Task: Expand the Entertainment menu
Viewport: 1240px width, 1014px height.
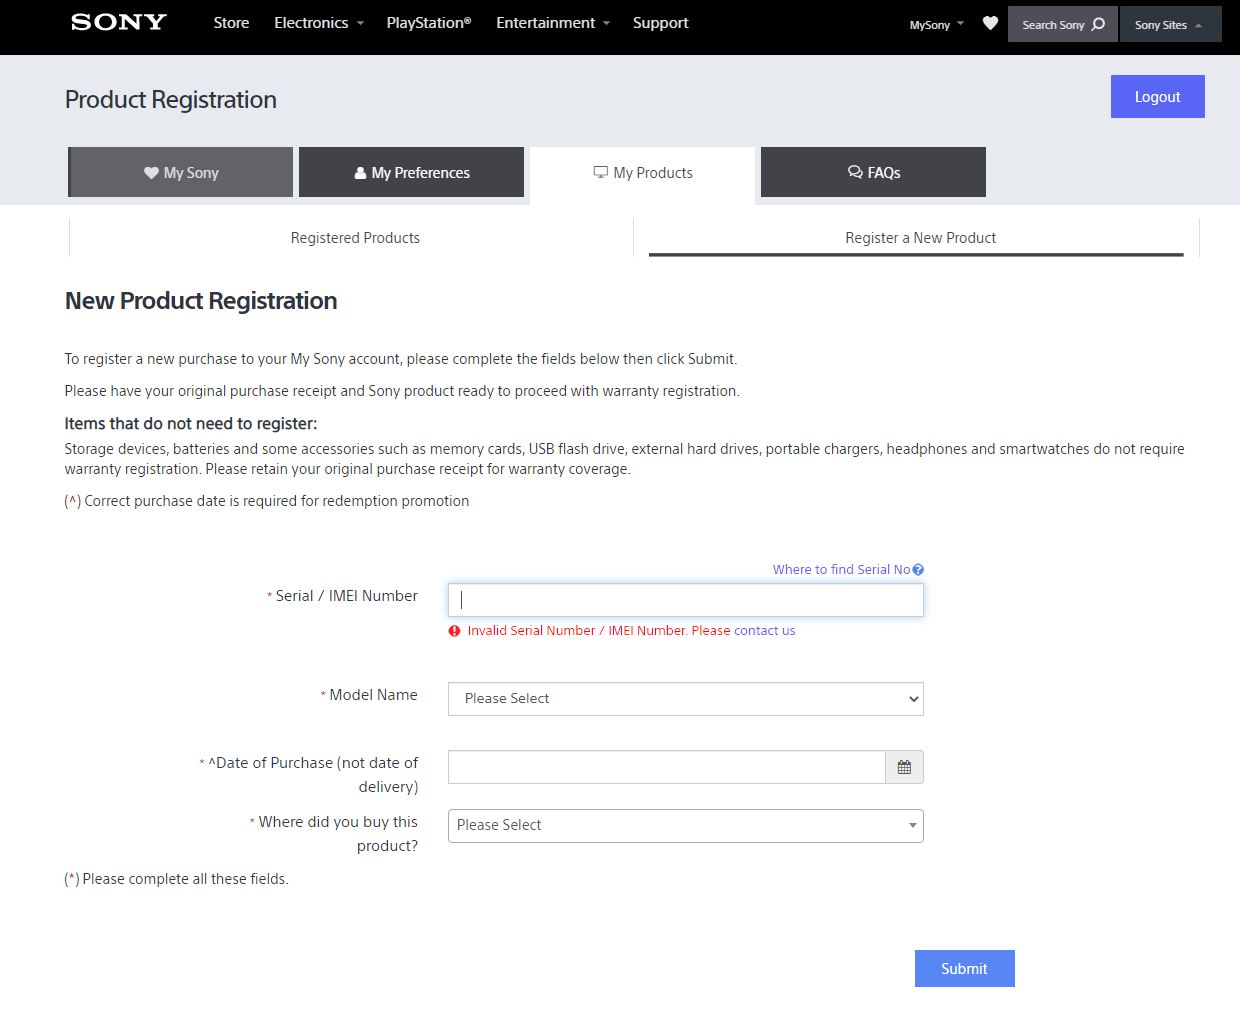Action: click(x=553, y=23)
